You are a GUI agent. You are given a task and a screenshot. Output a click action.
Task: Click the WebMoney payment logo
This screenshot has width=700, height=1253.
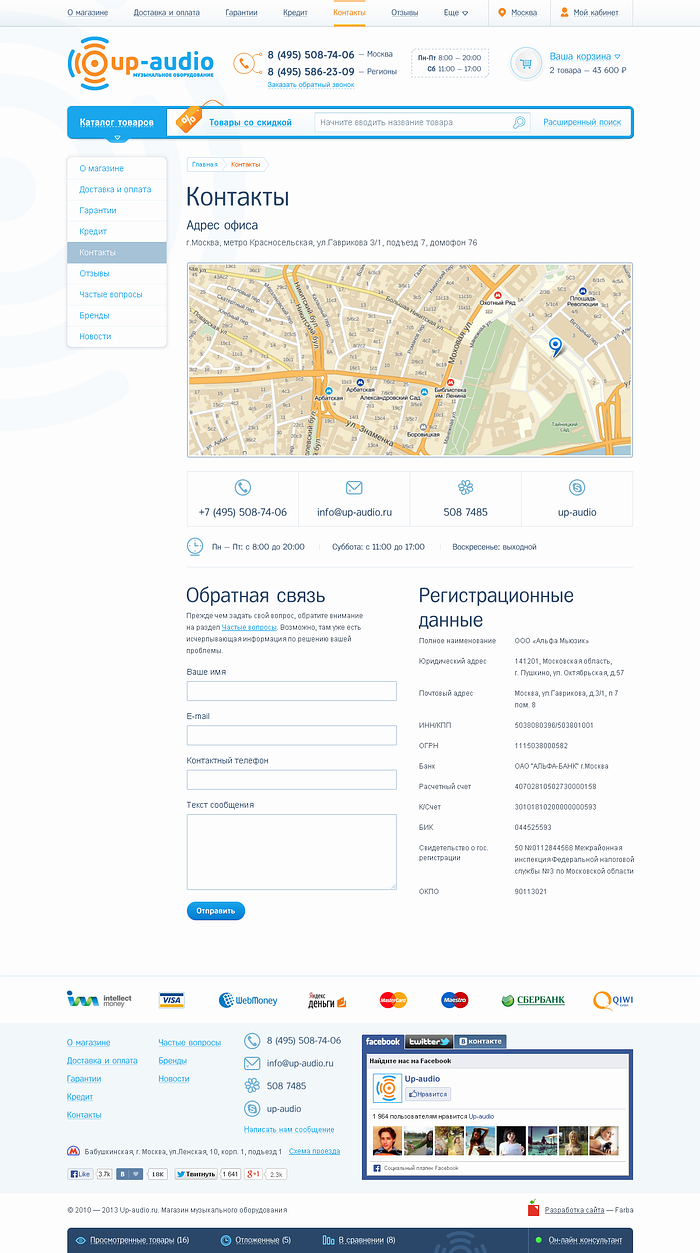coord(248,1000)
